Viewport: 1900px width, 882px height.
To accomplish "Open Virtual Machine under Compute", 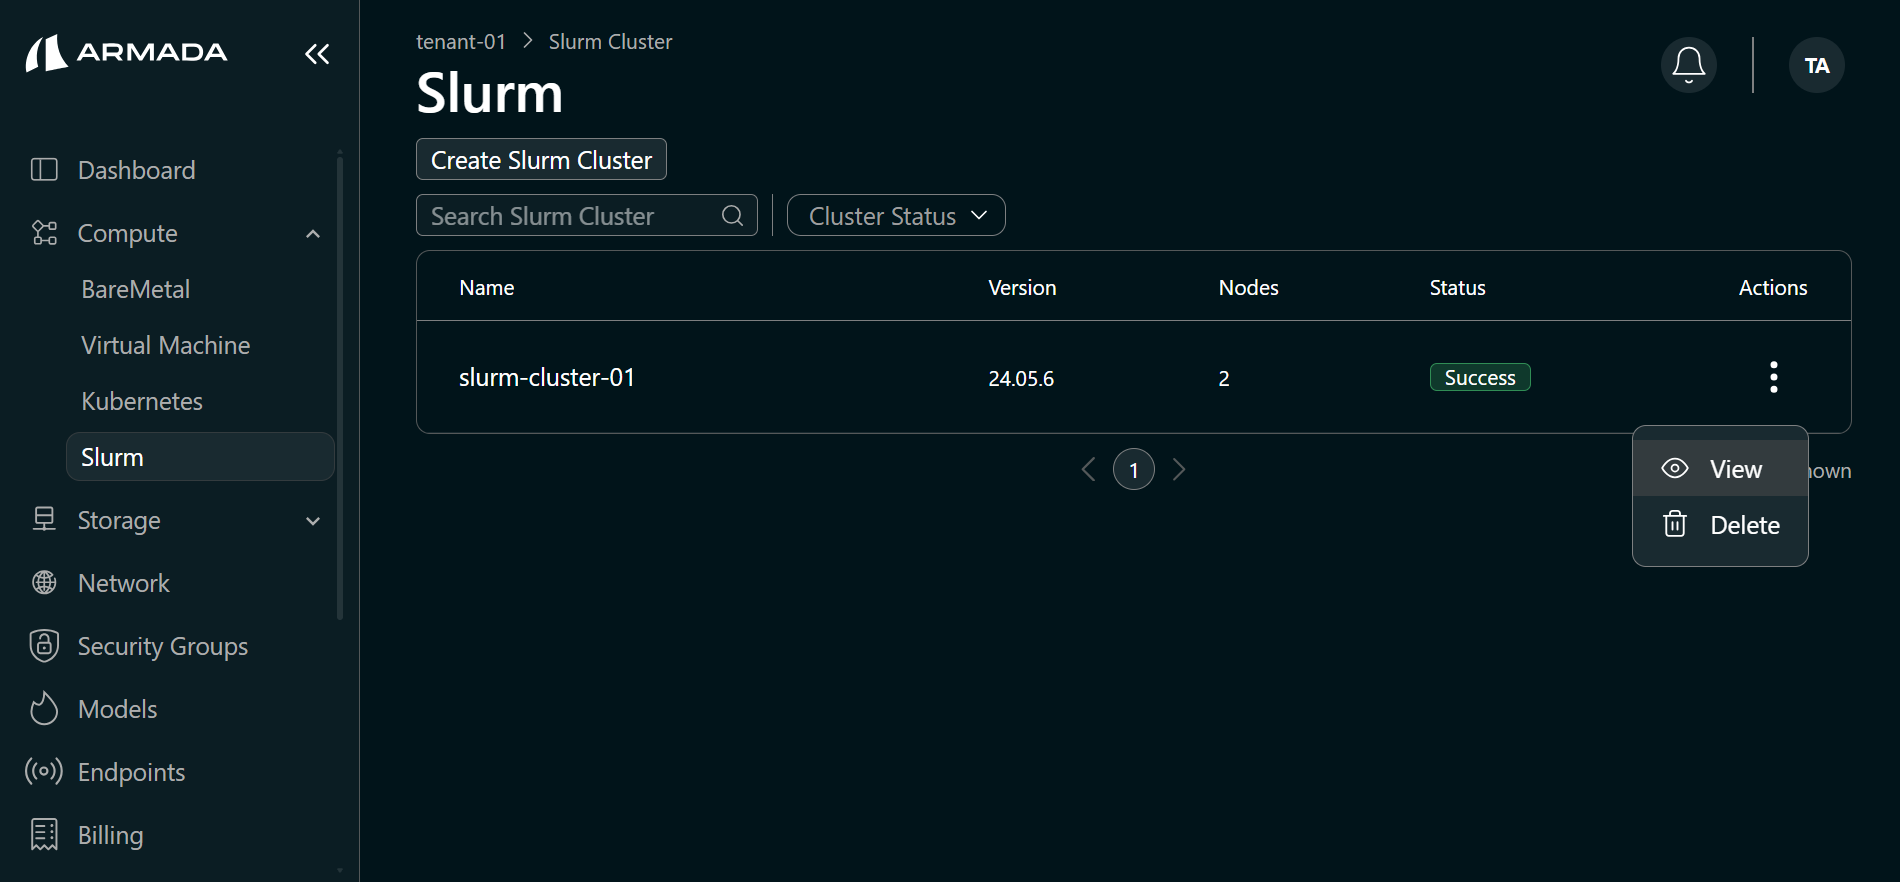I will point(165,345).
